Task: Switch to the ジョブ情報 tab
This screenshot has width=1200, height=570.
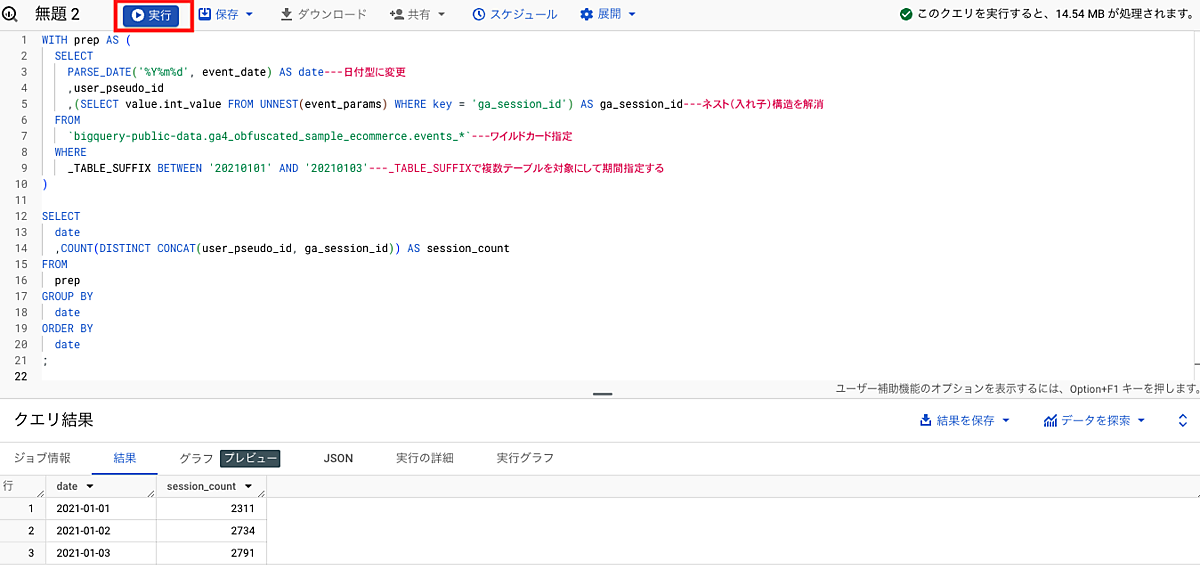Action: click(42, 458)
